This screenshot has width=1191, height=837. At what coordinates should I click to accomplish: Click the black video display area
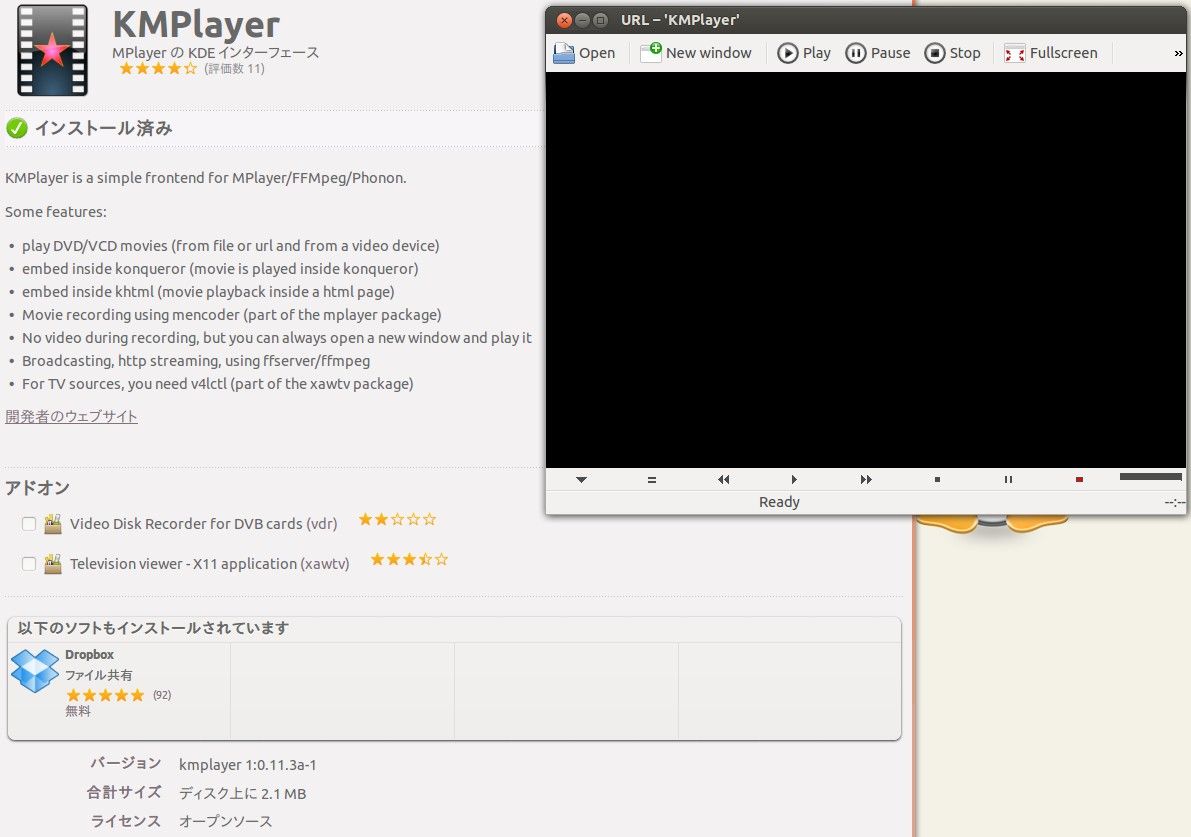click(x=865, y=270)
